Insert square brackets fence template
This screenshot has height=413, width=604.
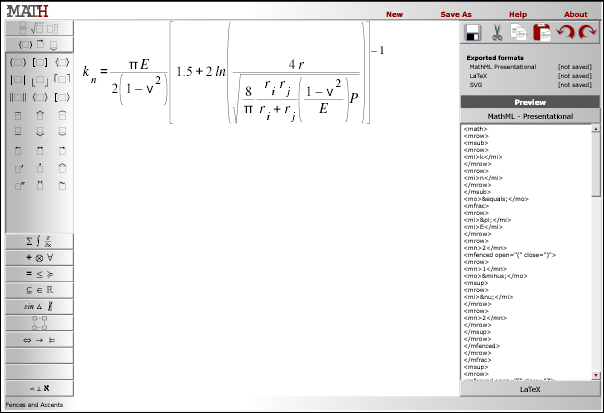click(40, 62)
